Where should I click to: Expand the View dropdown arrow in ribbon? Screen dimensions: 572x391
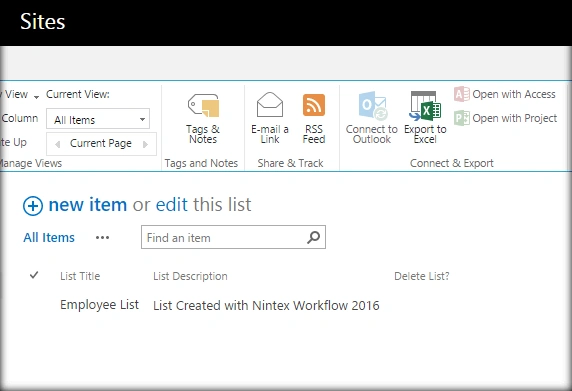[x=36, y=96]
